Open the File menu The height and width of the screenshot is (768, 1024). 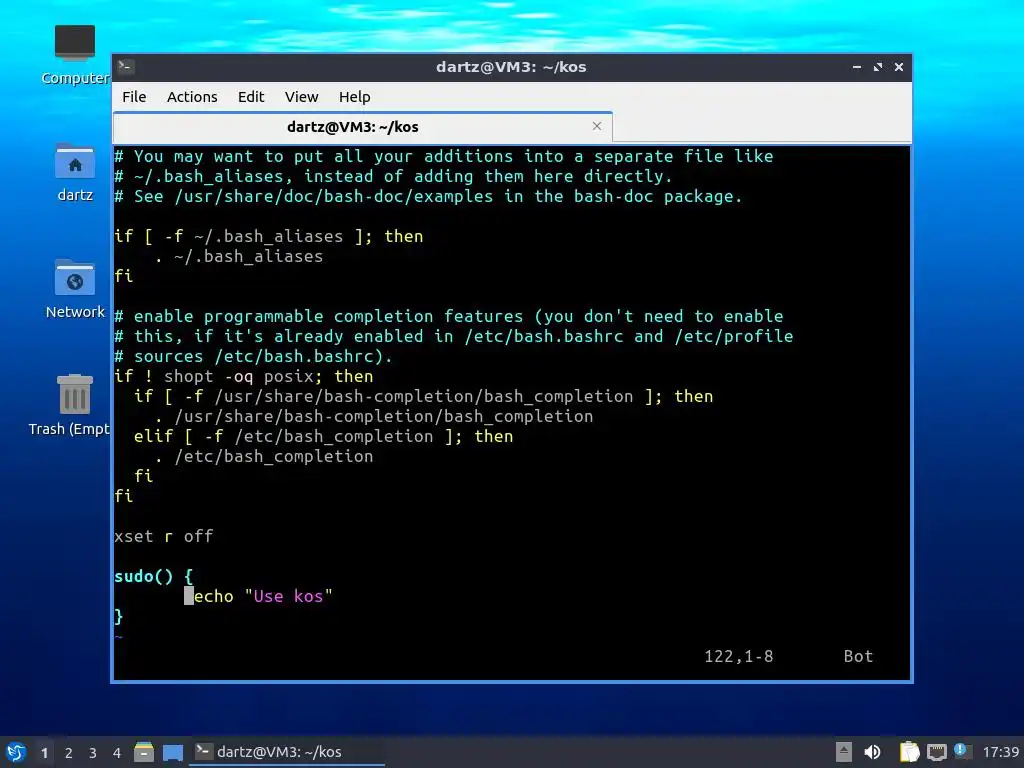pos(134,97)
